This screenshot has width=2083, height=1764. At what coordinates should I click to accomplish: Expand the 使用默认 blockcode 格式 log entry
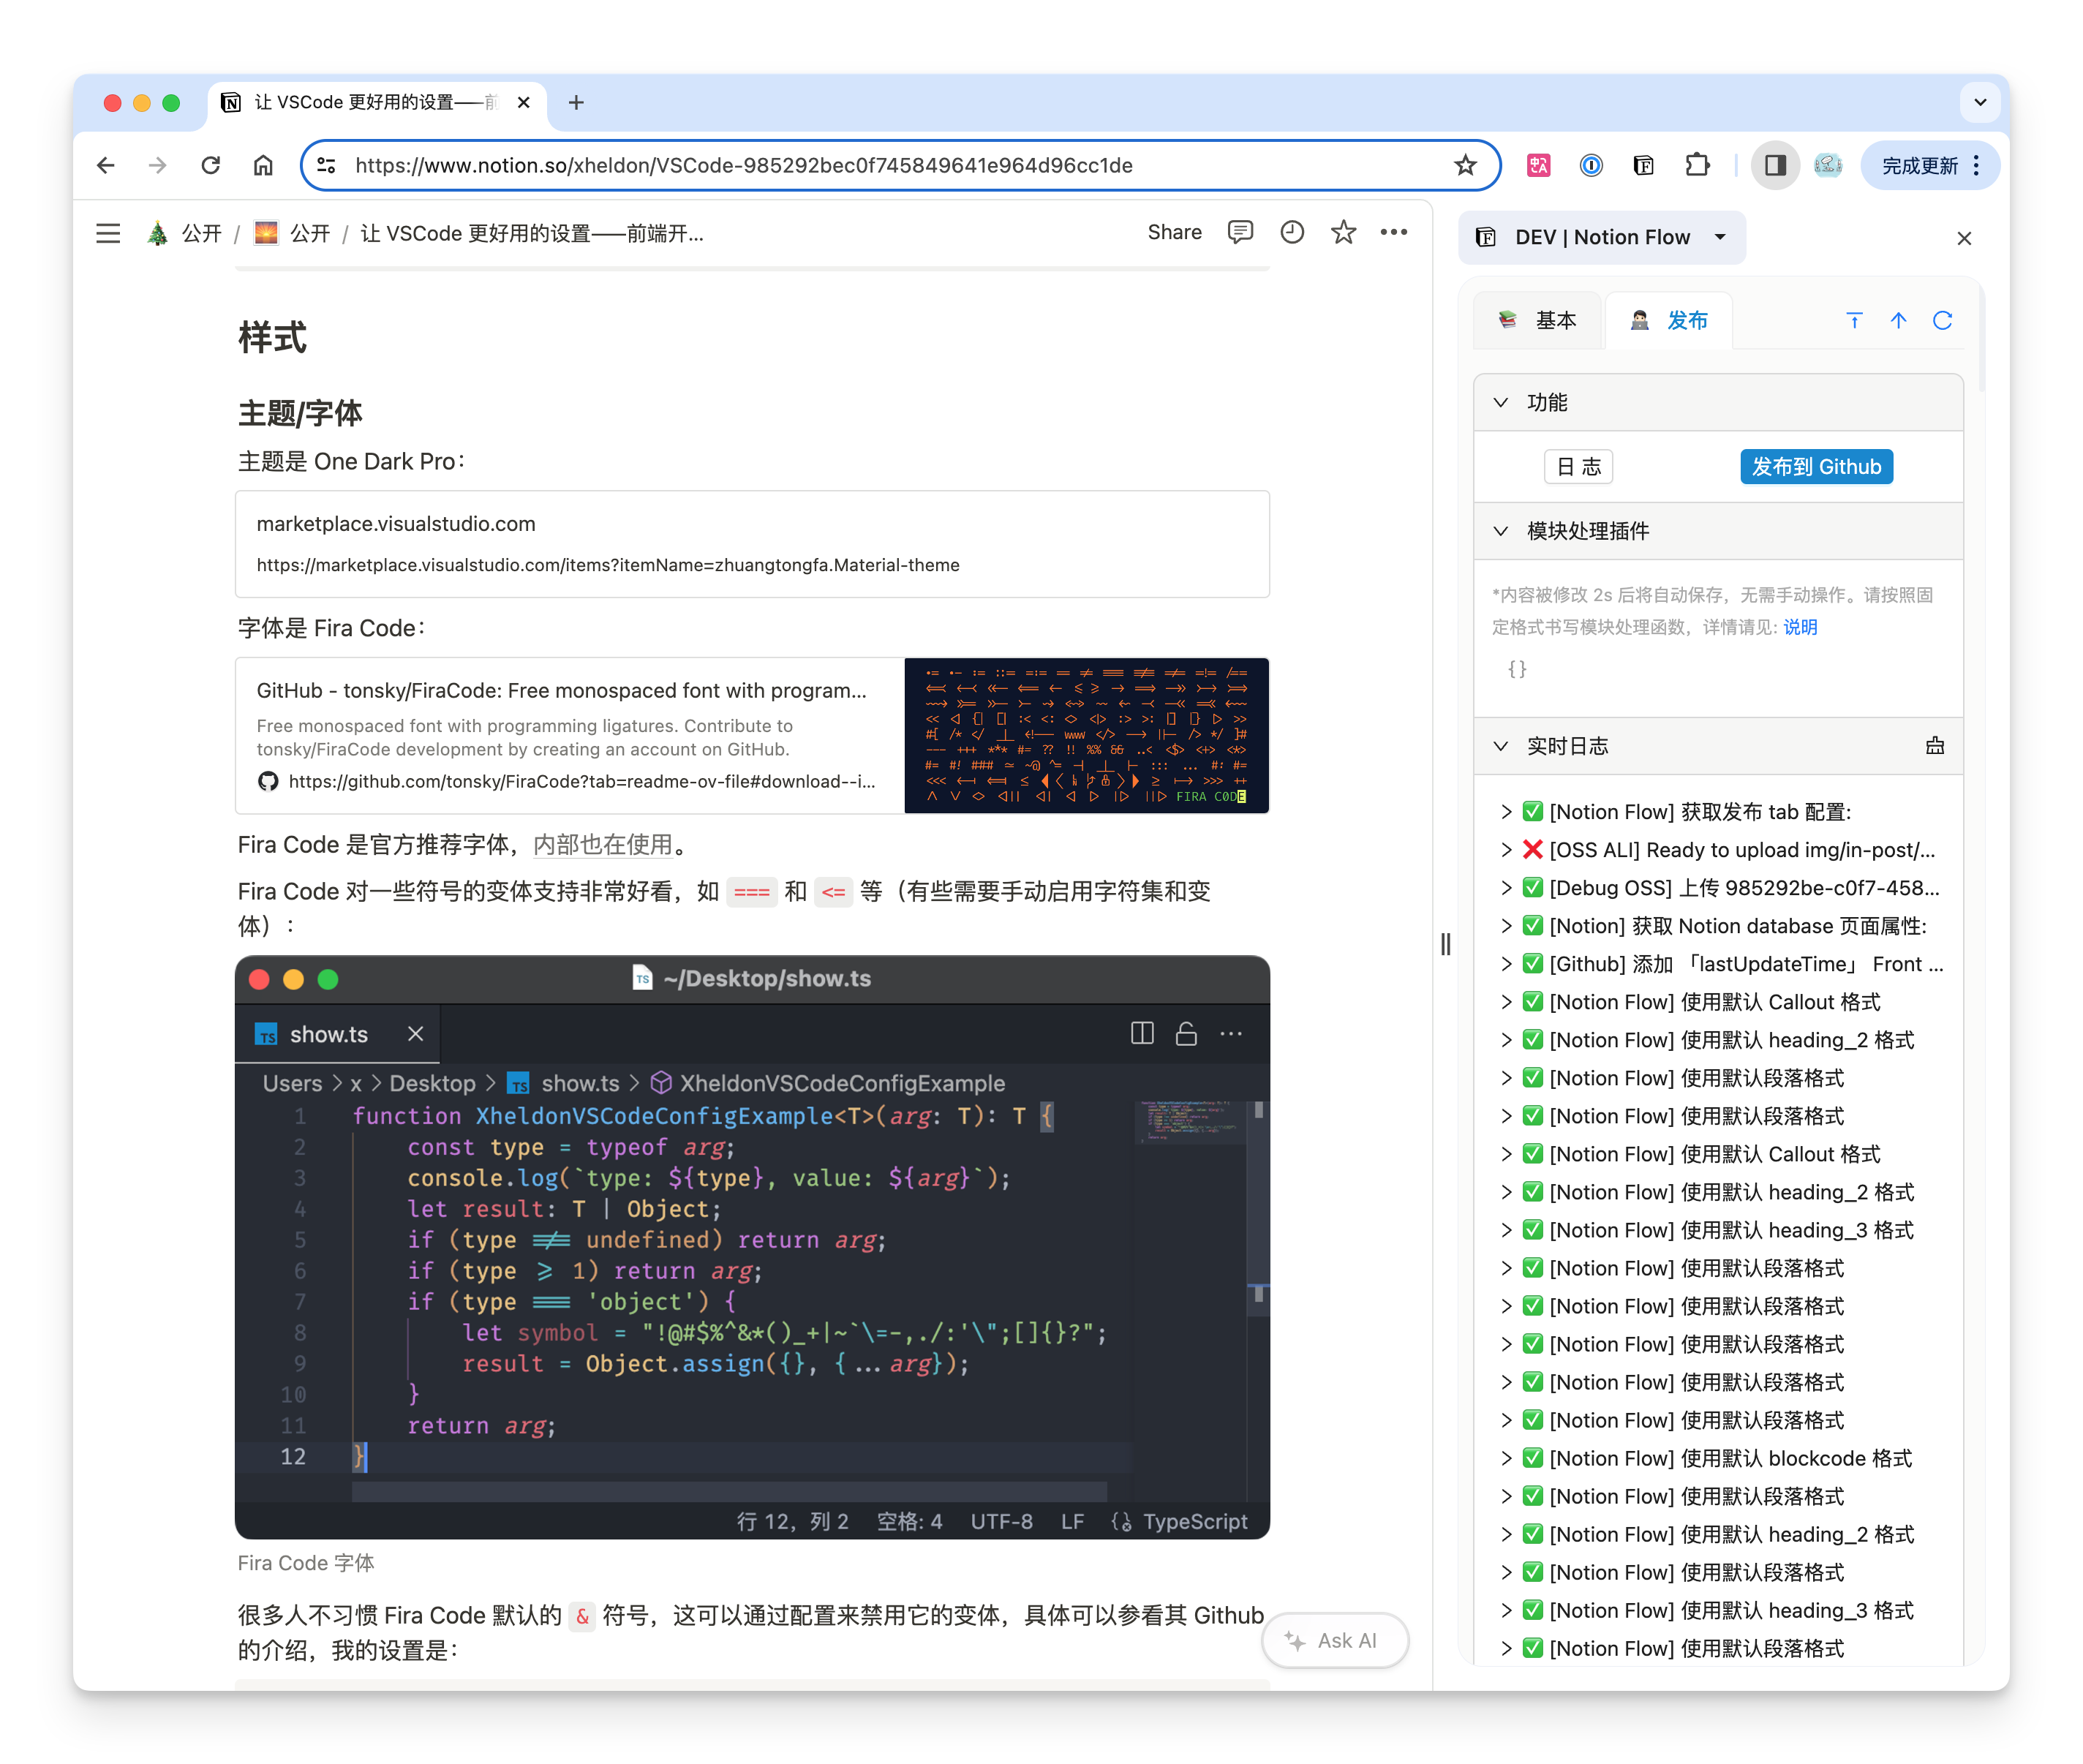pyautogui.click(x=1506, y=1458)
